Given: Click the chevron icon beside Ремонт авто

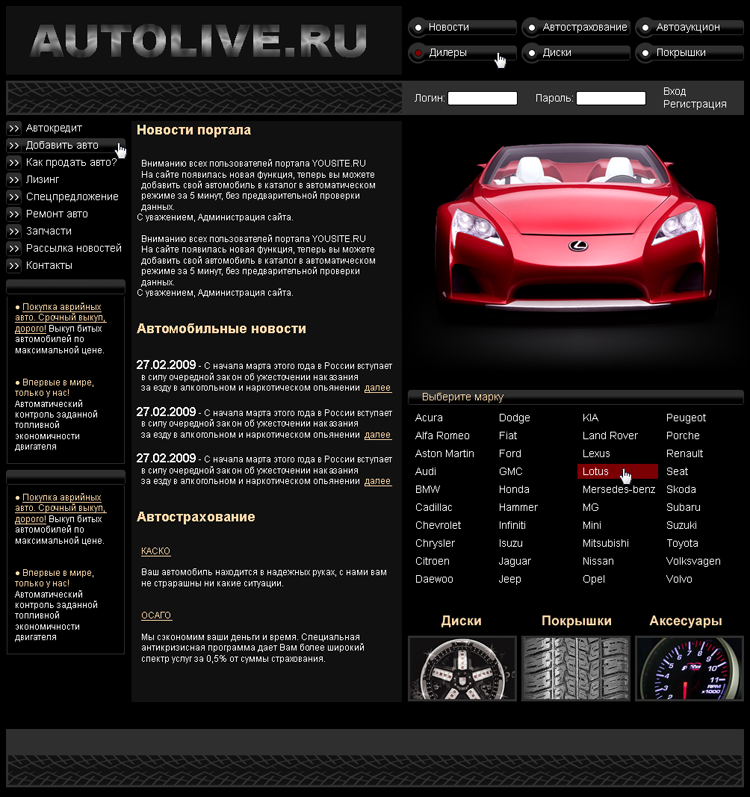Looking at the screenshot, I should point(14,214).
